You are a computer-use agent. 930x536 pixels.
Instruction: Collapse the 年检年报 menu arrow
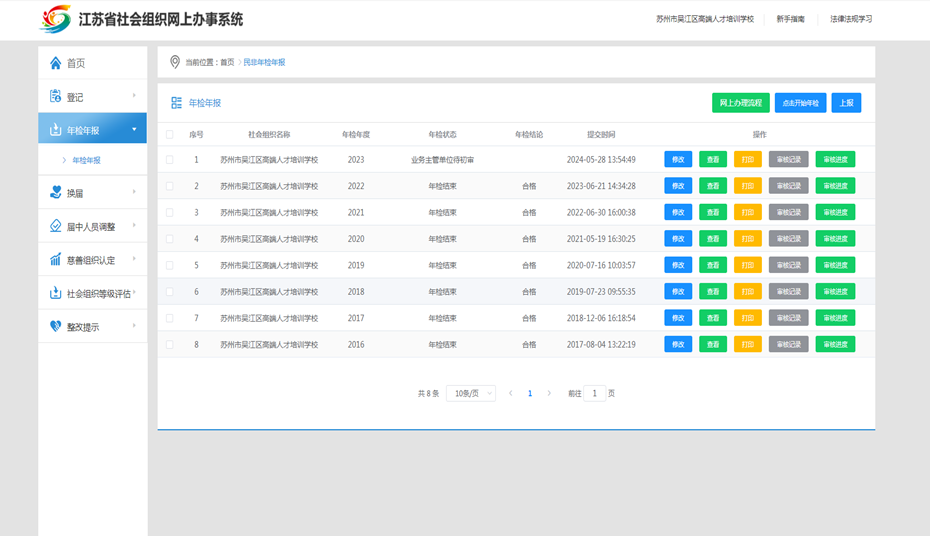(134, 129)
